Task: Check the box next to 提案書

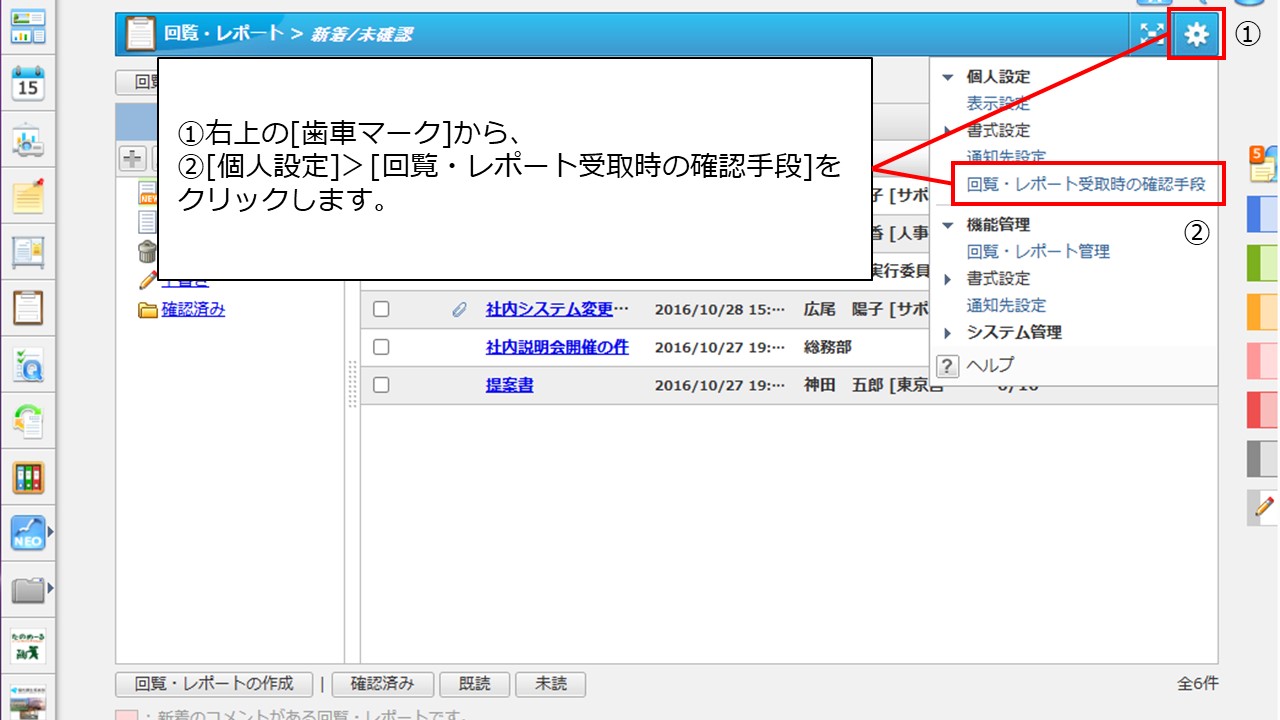Action: tap(381, 385)
